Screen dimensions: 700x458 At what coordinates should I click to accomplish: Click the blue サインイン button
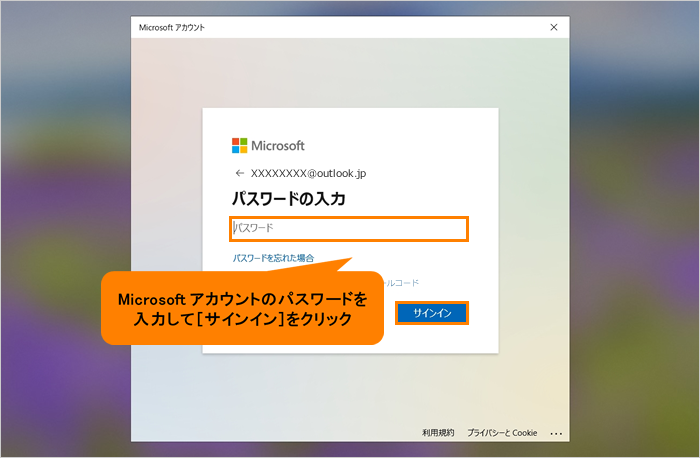click(432, 313)
